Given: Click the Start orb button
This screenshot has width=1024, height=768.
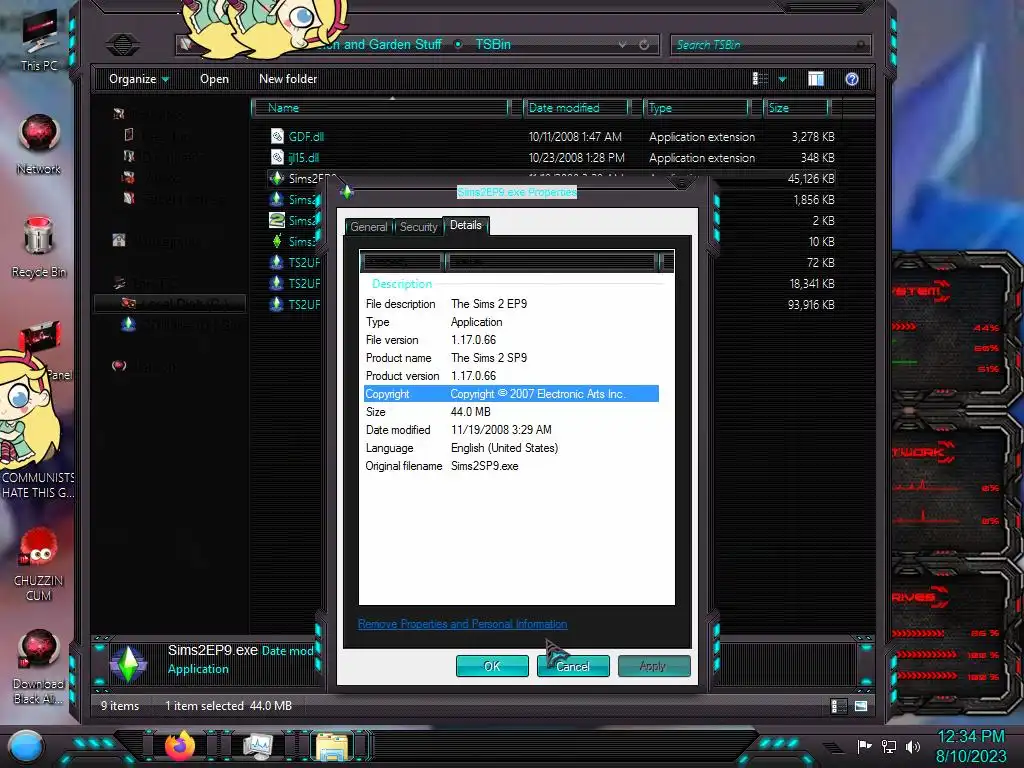Looking at the screenshot, I should 26,746.
